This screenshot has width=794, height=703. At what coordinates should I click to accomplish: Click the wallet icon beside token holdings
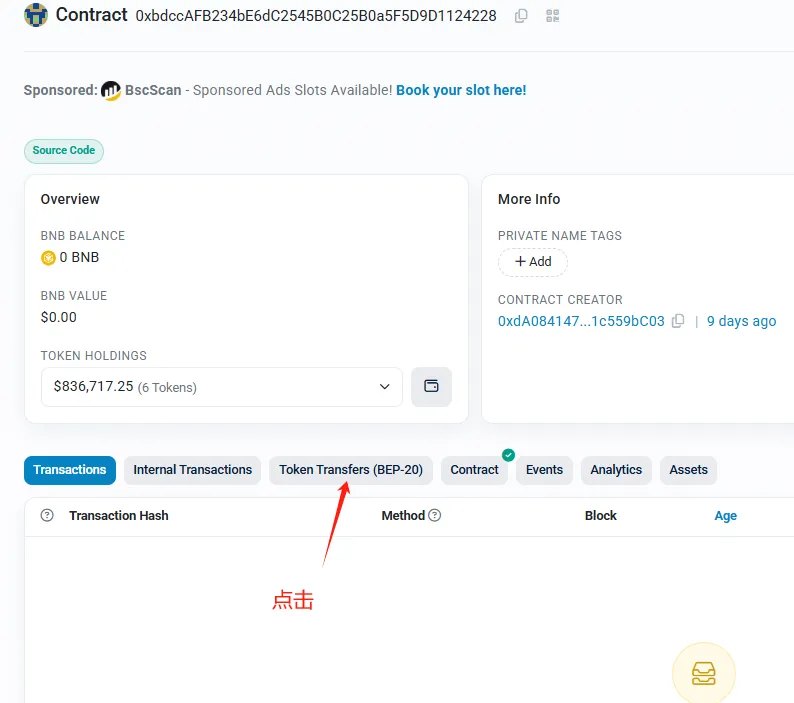[431, 387]
